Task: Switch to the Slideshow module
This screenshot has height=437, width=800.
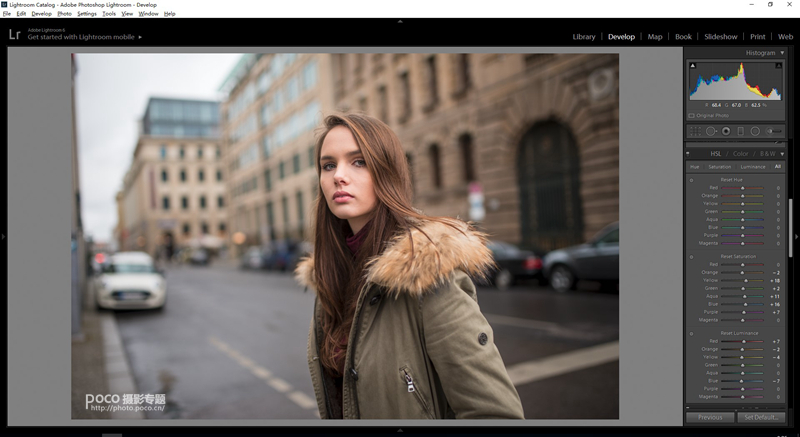Action: 720,37
